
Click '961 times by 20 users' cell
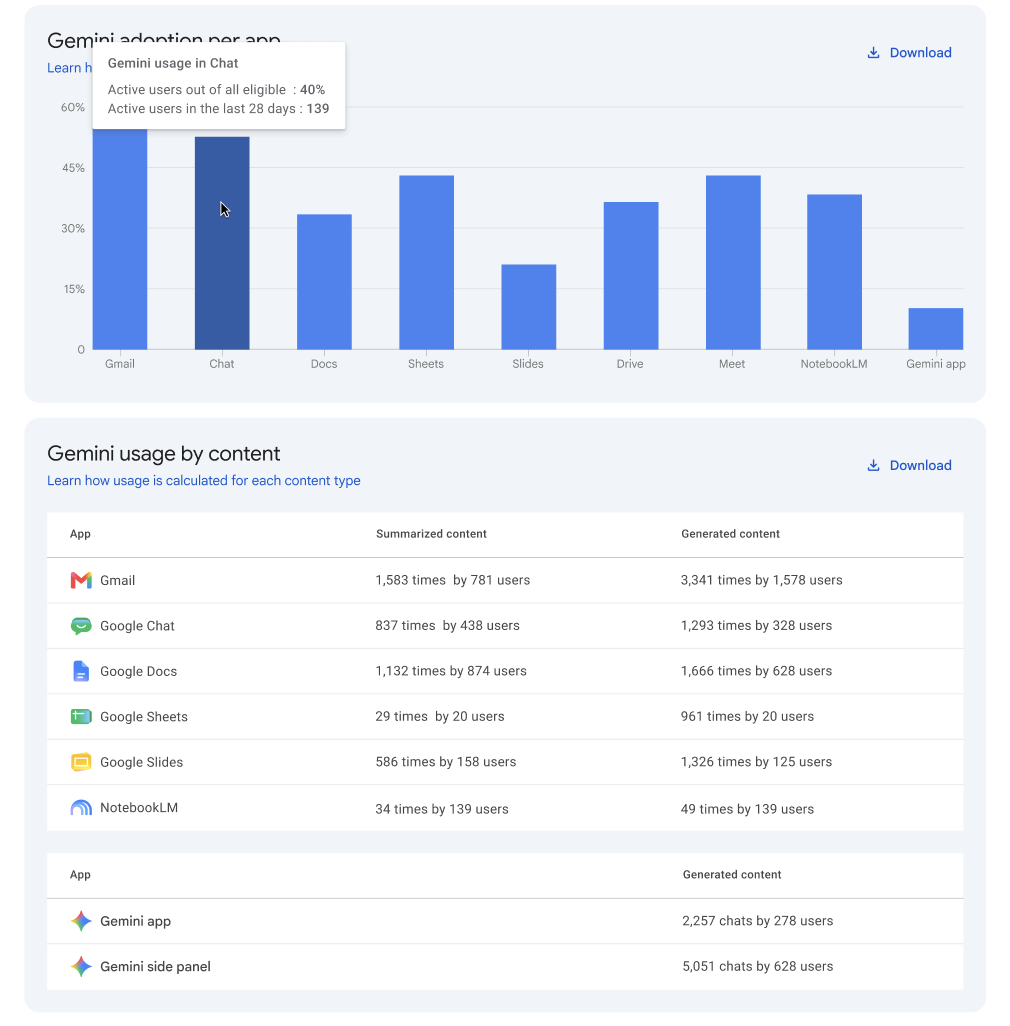pos(747,716)
